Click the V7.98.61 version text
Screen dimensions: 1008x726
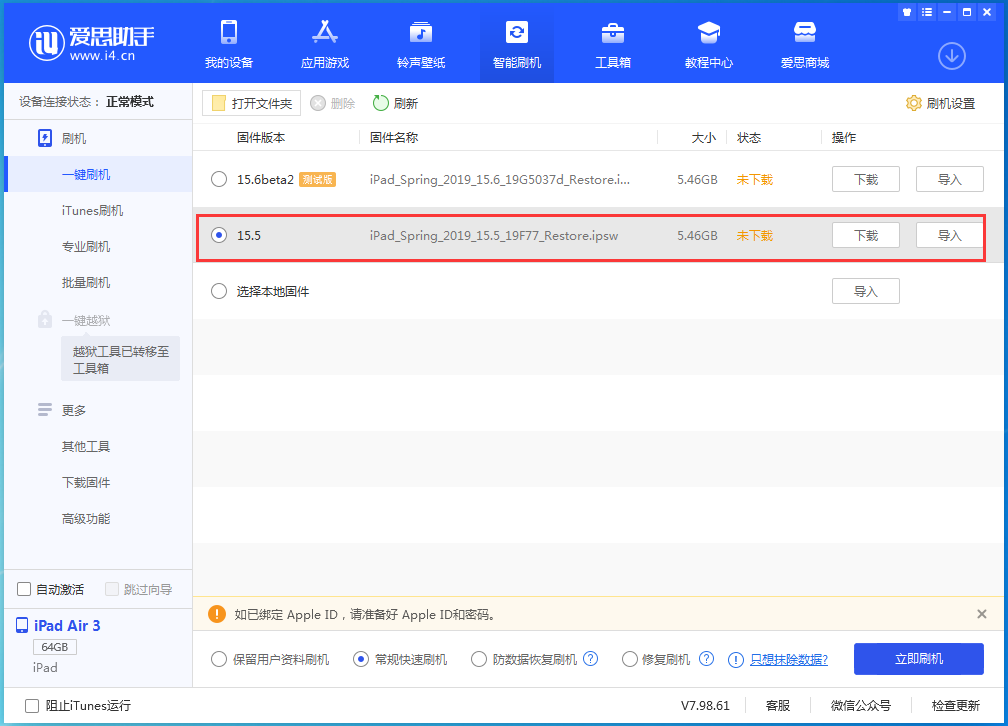(705, 706)
